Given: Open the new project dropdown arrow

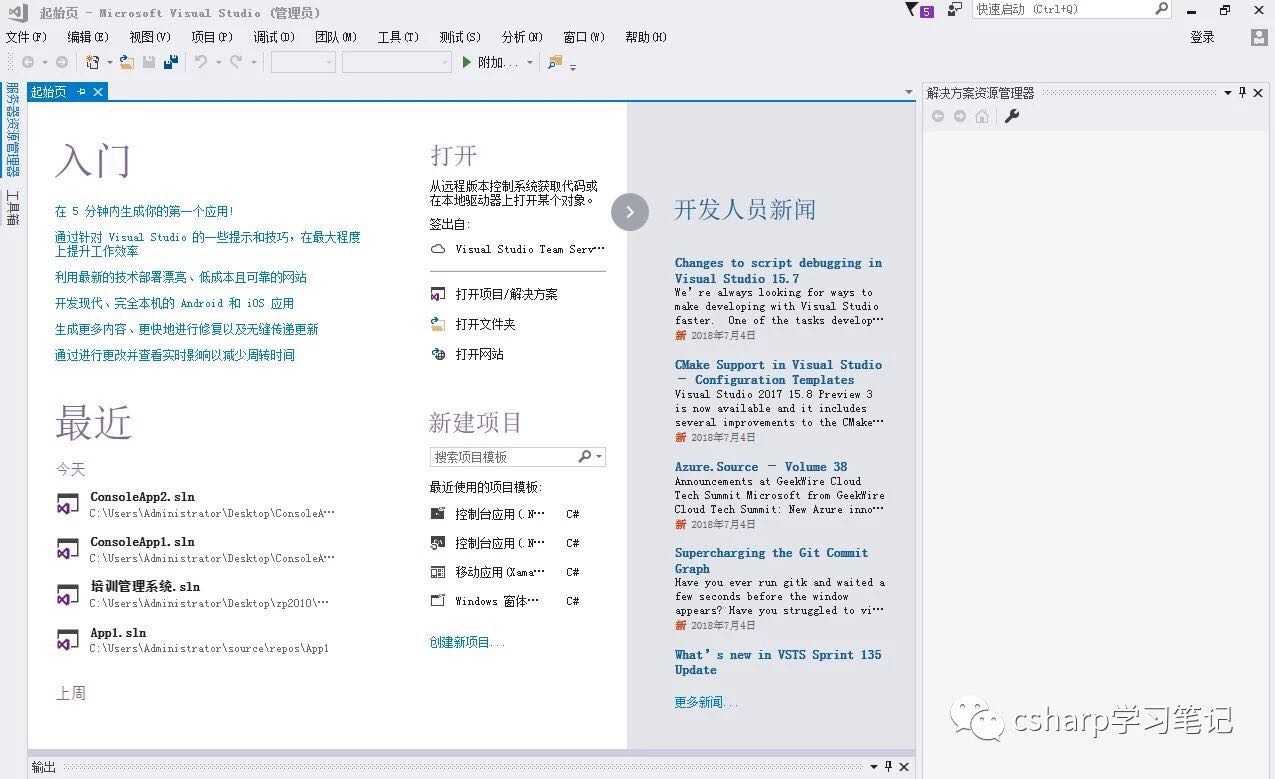Looking at the screenshot, I should pos(110,62).
